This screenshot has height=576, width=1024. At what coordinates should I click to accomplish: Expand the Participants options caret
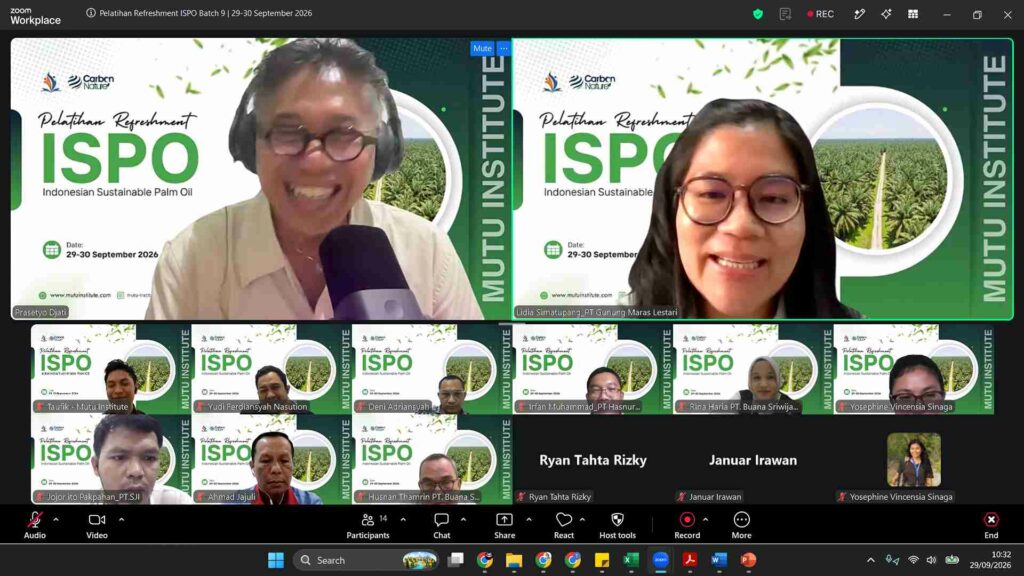(x=403, y=520)
